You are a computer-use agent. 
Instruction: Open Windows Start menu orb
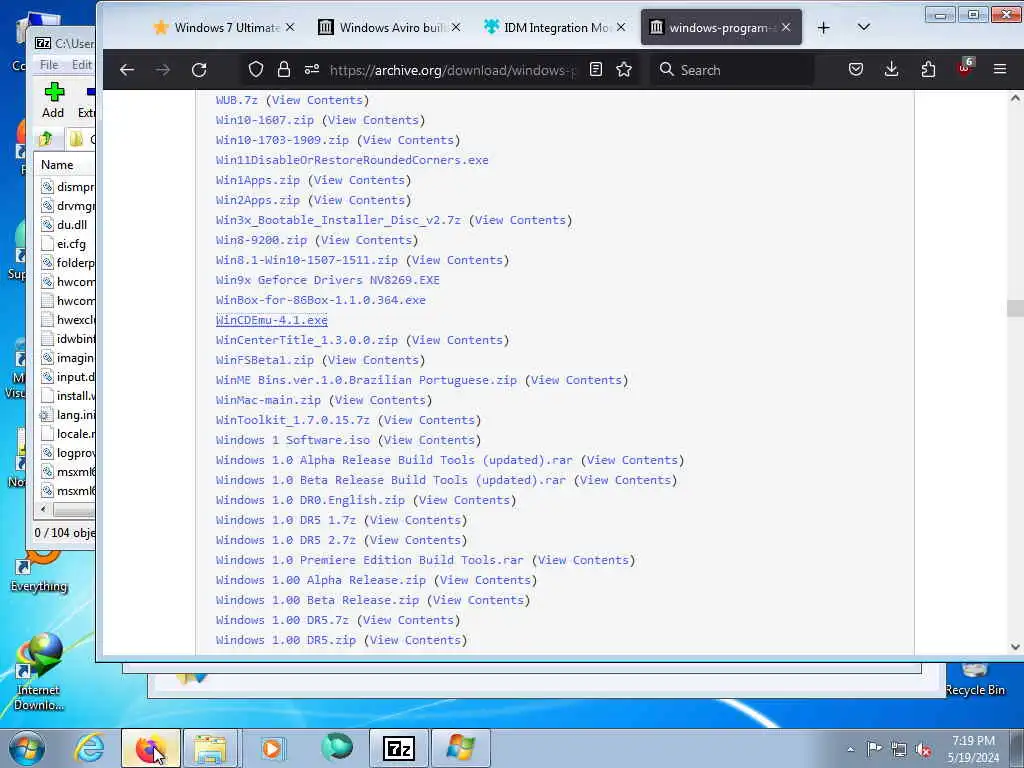27,748
